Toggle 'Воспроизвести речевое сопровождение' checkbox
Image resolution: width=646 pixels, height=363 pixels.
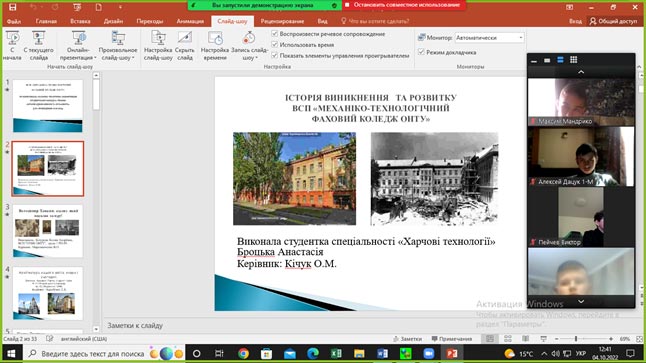point(275,34)
